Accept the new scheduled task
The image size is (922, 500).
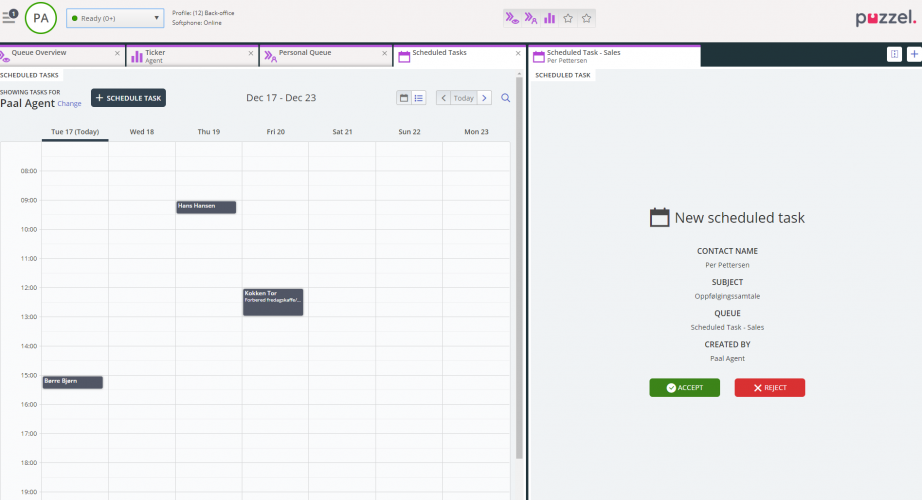coord(684,388)
